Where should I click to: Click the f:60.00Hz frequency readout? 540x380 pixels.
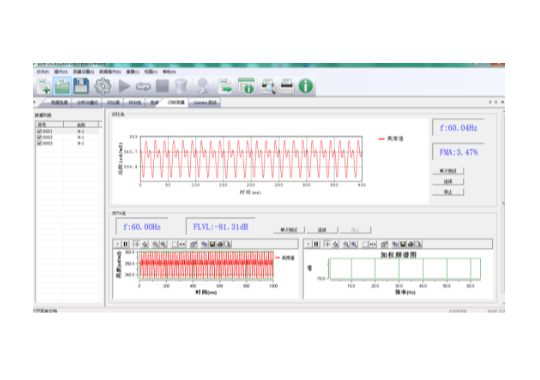(142, 227)
